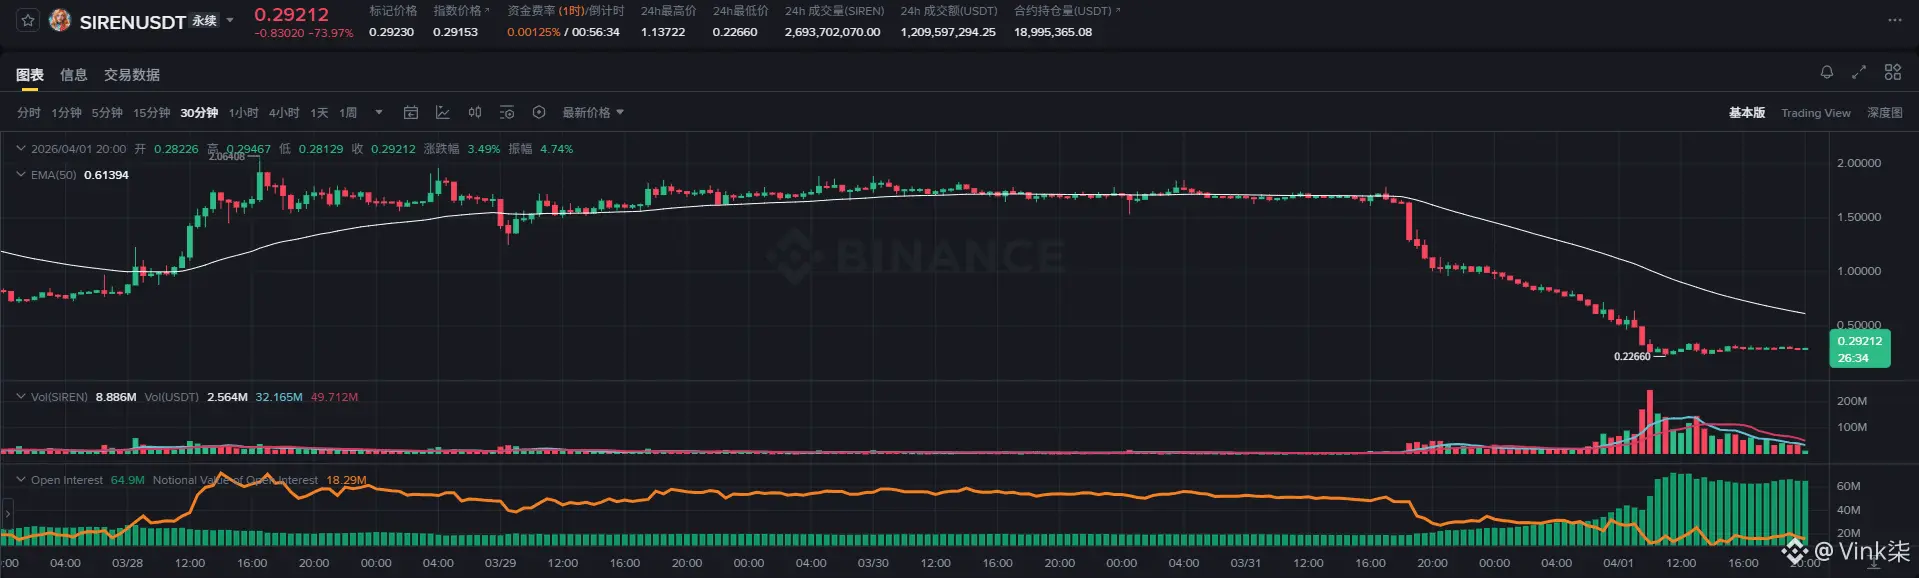Click the price alert bell icon
Screen dimensions: 1919x578
[1826, 72]
